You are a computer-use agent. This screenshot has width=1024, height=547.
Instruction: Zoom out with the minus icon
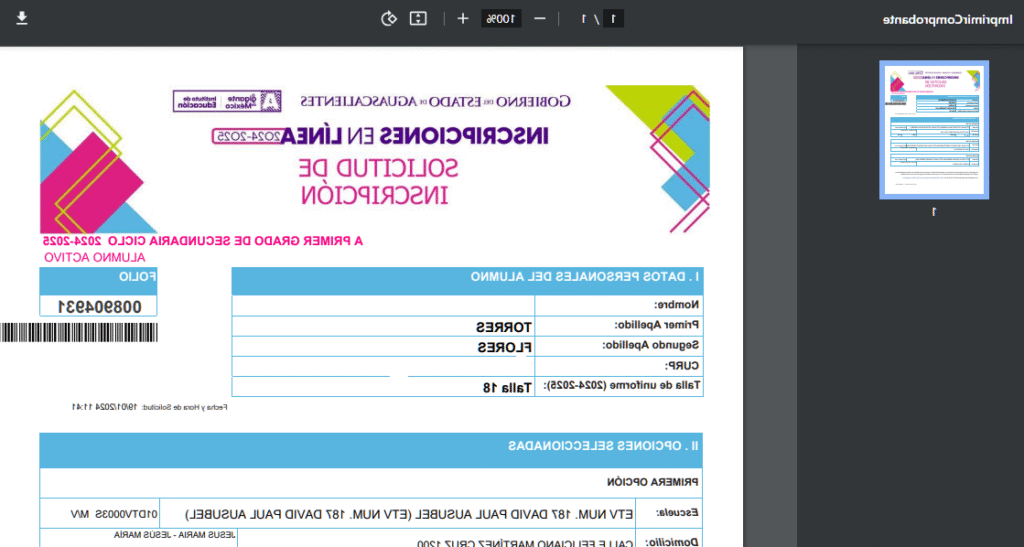(539, 19)
